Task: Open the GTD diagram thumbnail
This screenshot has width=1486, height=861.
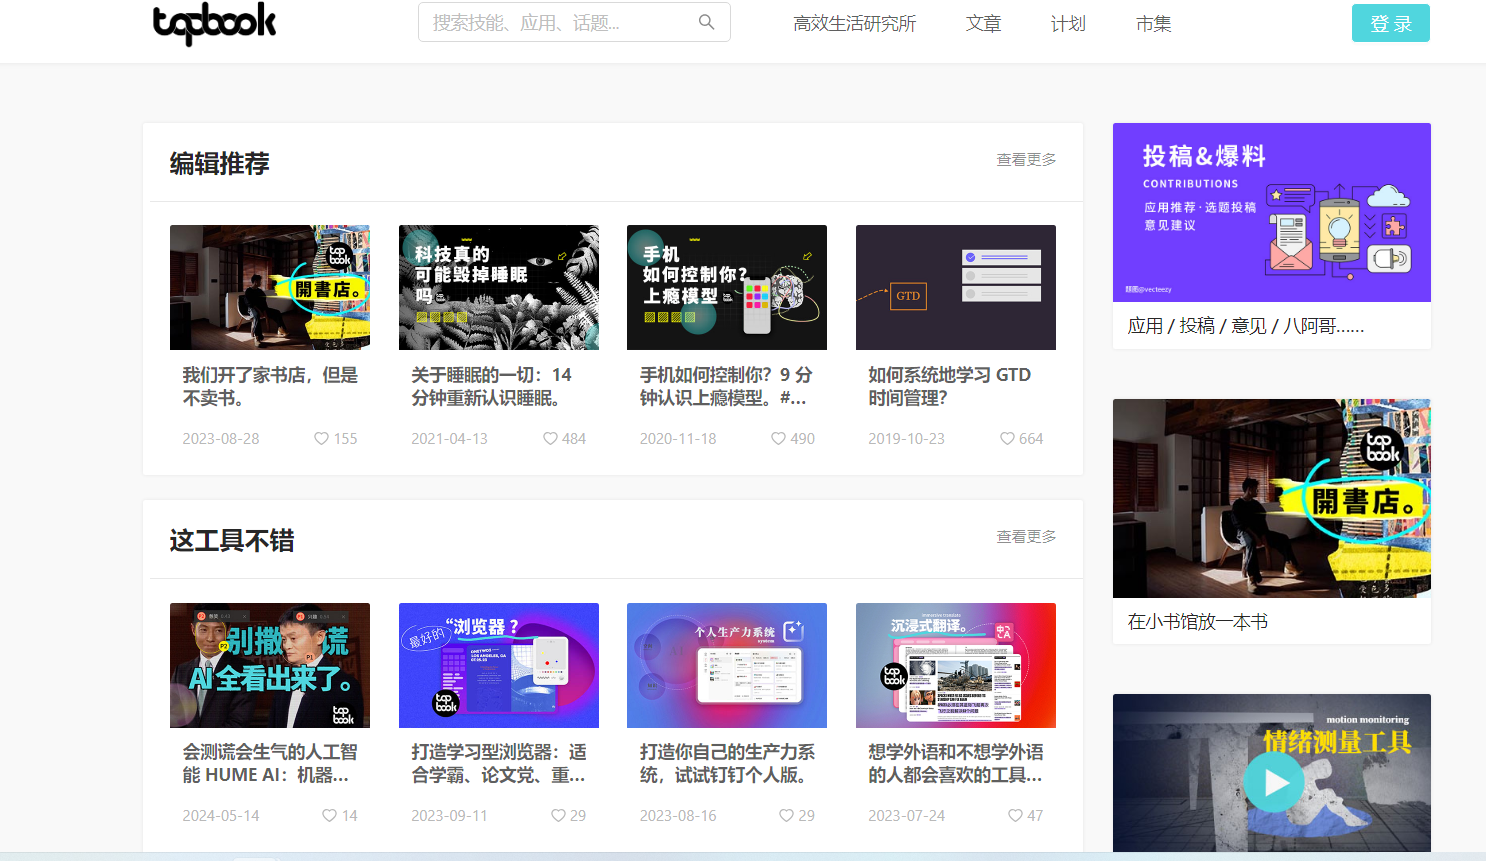Action: (956, 287)
